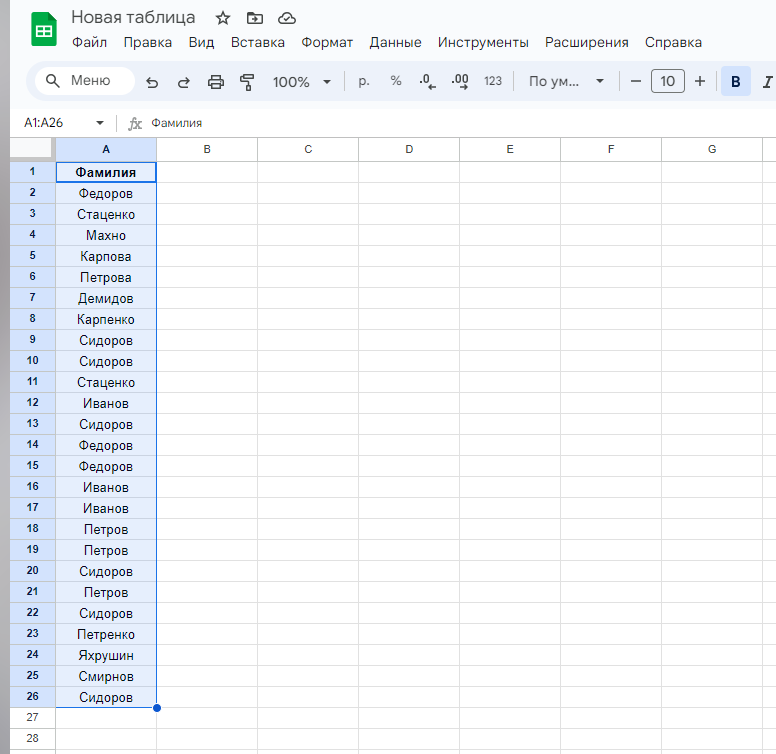Open the Формат menu
Viewport: 776px width, 754px height.
pyautogui.click(x=327, y=43)
